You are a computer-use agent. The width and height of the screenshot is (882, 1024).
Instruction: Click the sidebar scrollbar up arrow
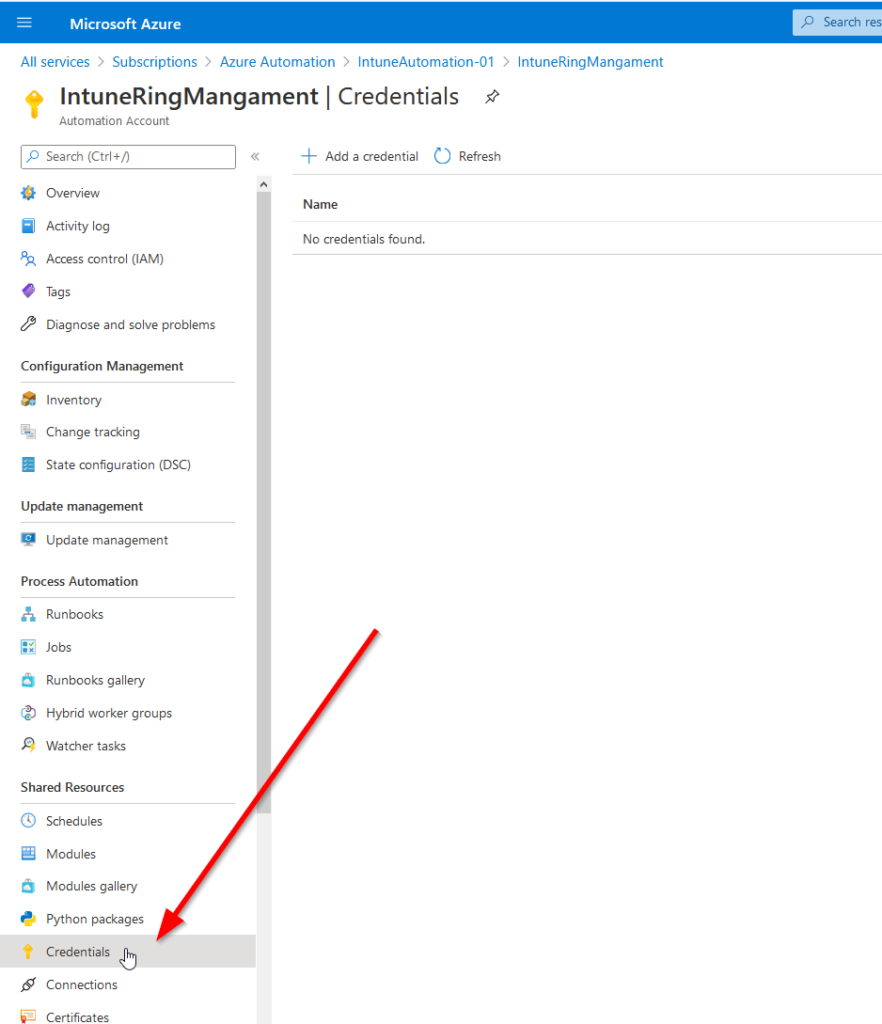click(264, 185)
